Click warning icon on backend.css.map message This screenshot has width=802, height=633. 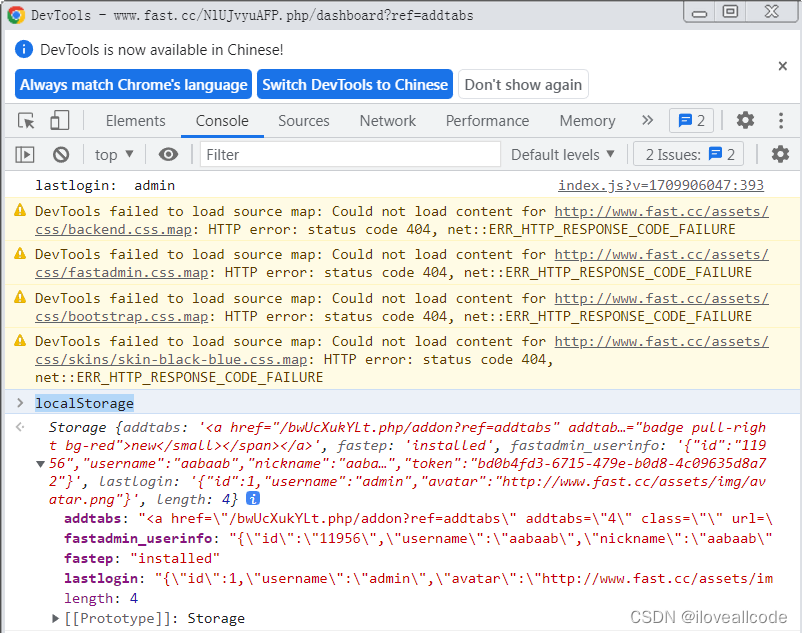20,210
